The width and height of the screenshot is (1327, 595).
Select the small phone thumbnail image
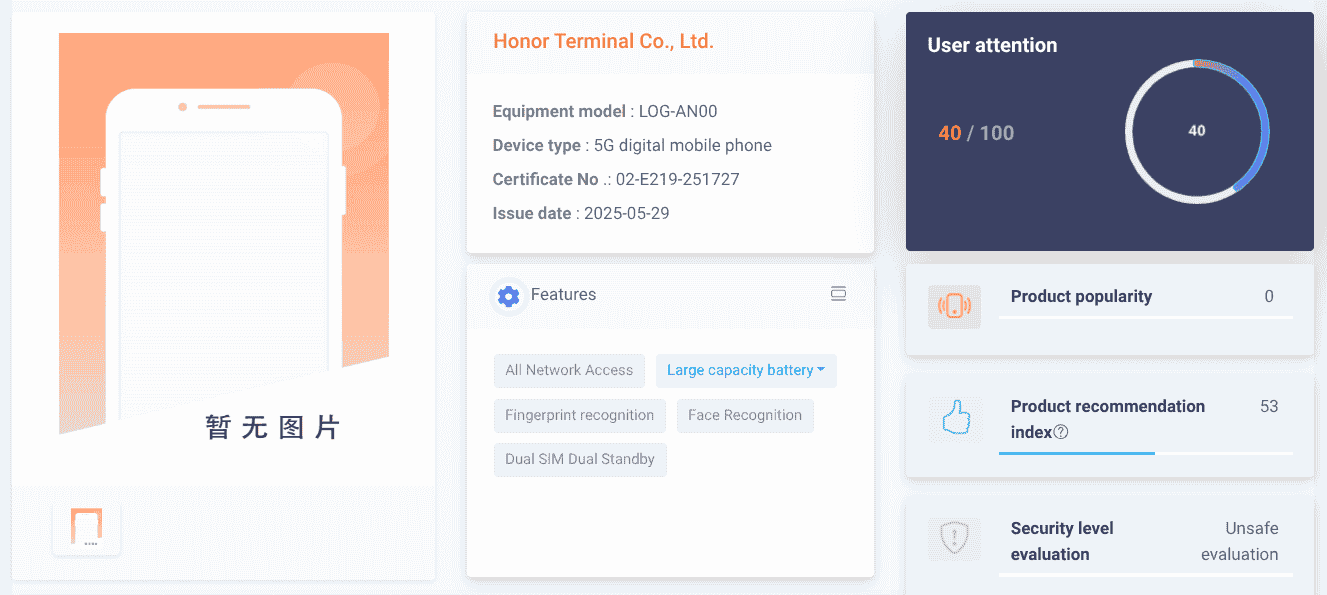pyautogui.click(x=86, y=528)
